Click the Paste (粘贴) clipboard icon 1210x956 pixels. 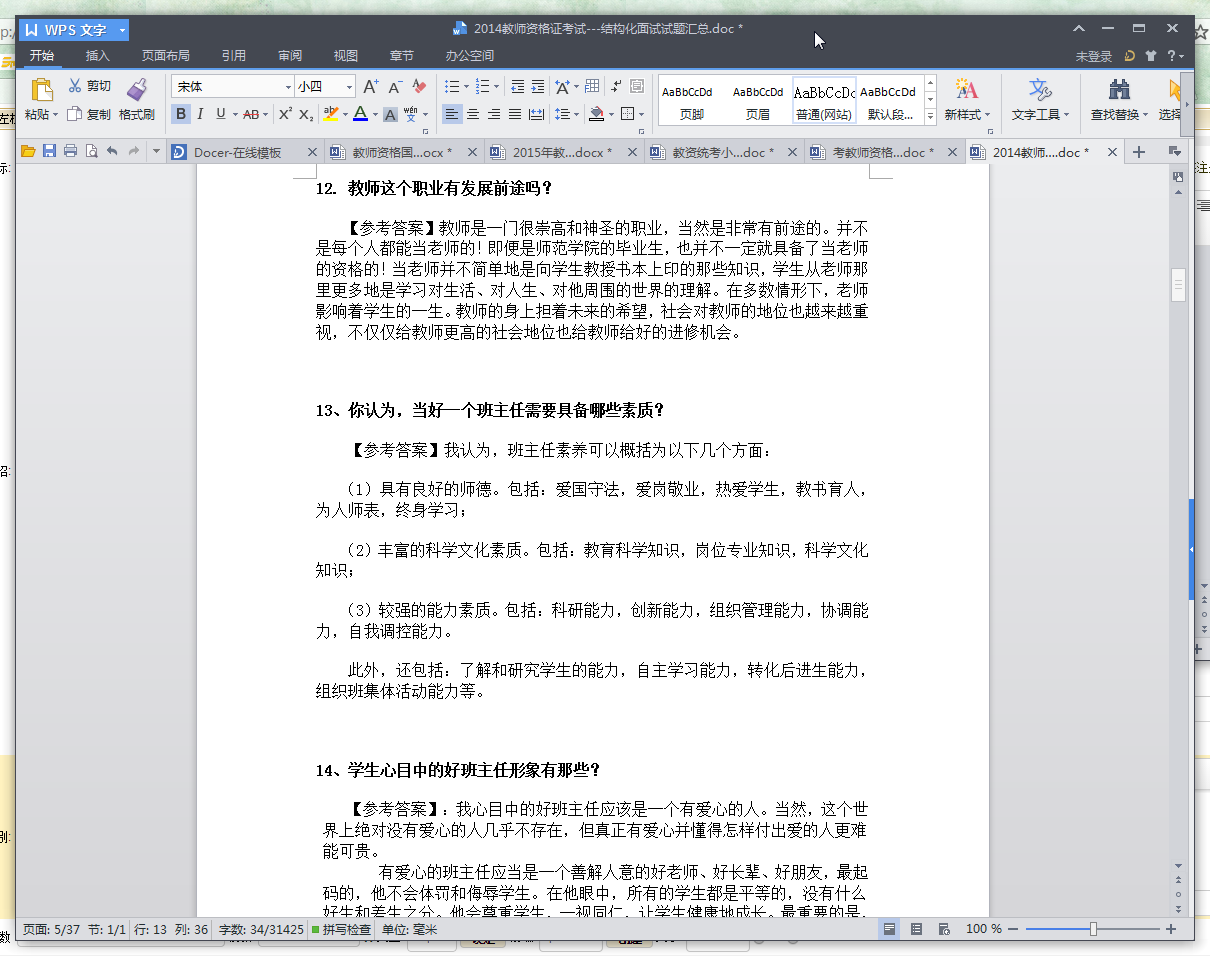click(x=41, y=90)
